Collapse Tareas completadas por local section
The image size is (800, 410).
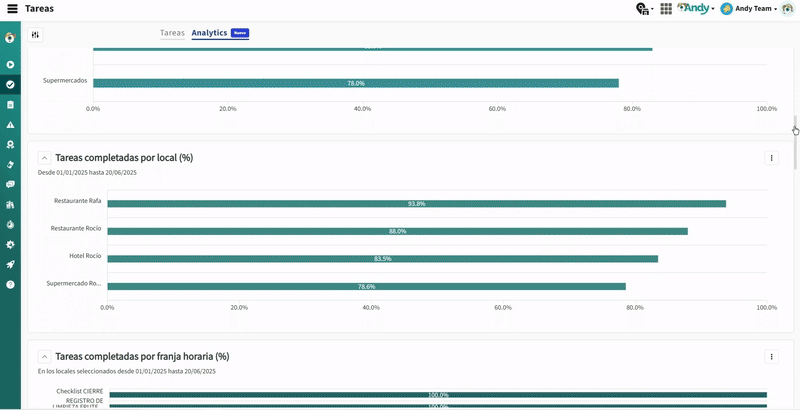pos(44,158)
